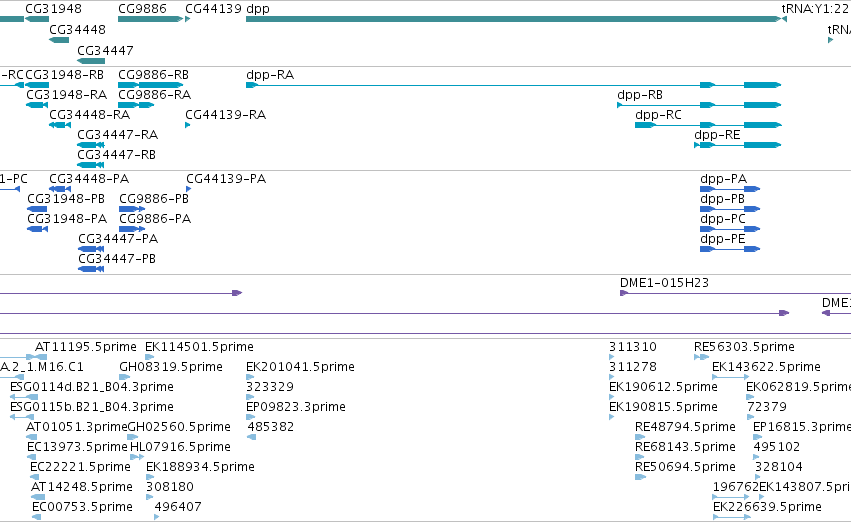Select transcript CG9886-RA

click(x=136, y=105)
